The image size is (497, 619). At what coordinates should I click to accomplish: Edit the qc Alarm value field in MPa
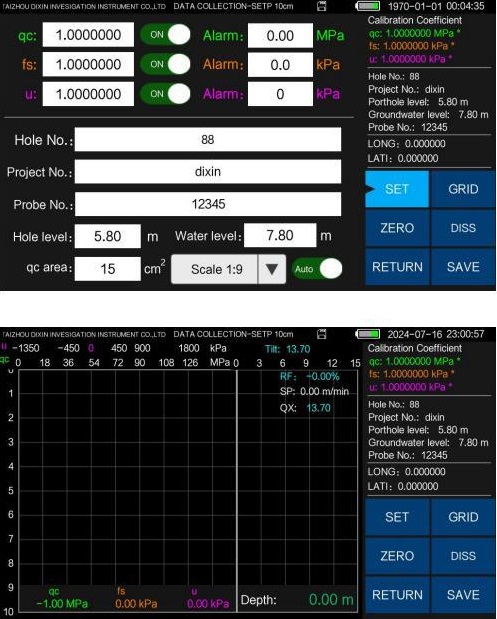[280, 36]
